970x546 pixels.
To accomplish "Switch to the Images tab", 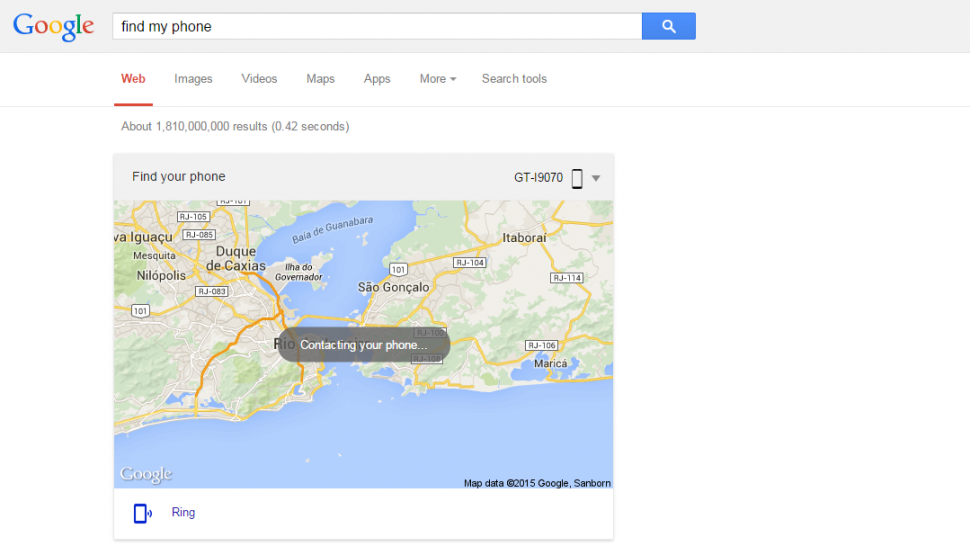I will 193,79.
